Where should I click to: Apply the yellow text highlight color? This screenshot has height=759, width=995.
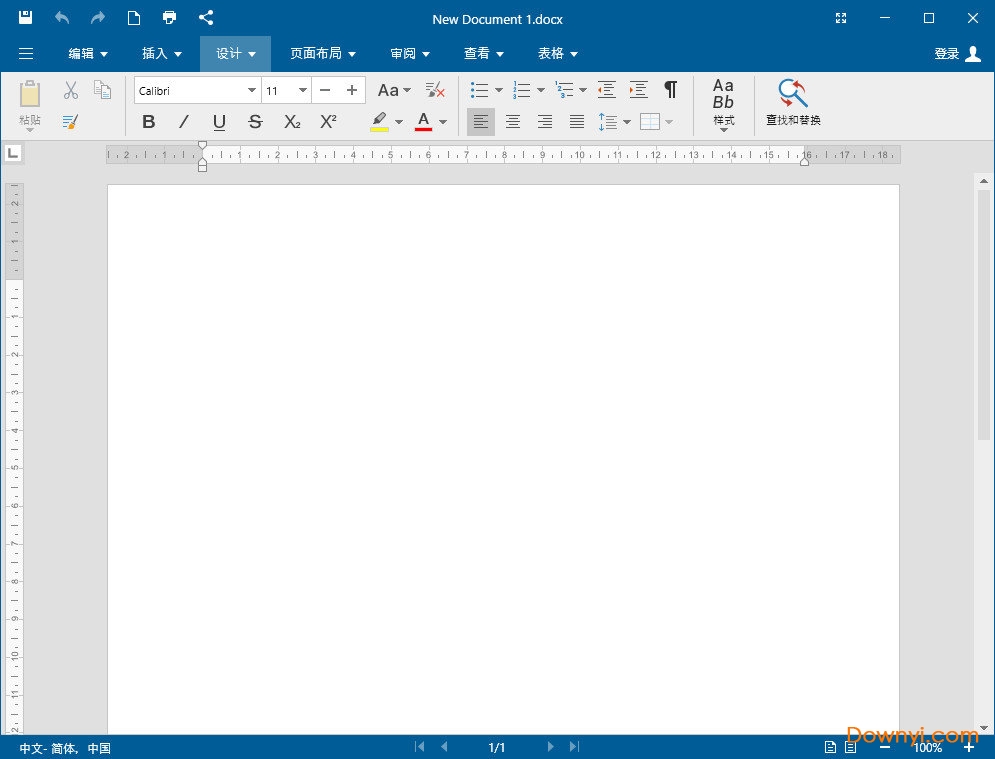[x=379, y=122]
